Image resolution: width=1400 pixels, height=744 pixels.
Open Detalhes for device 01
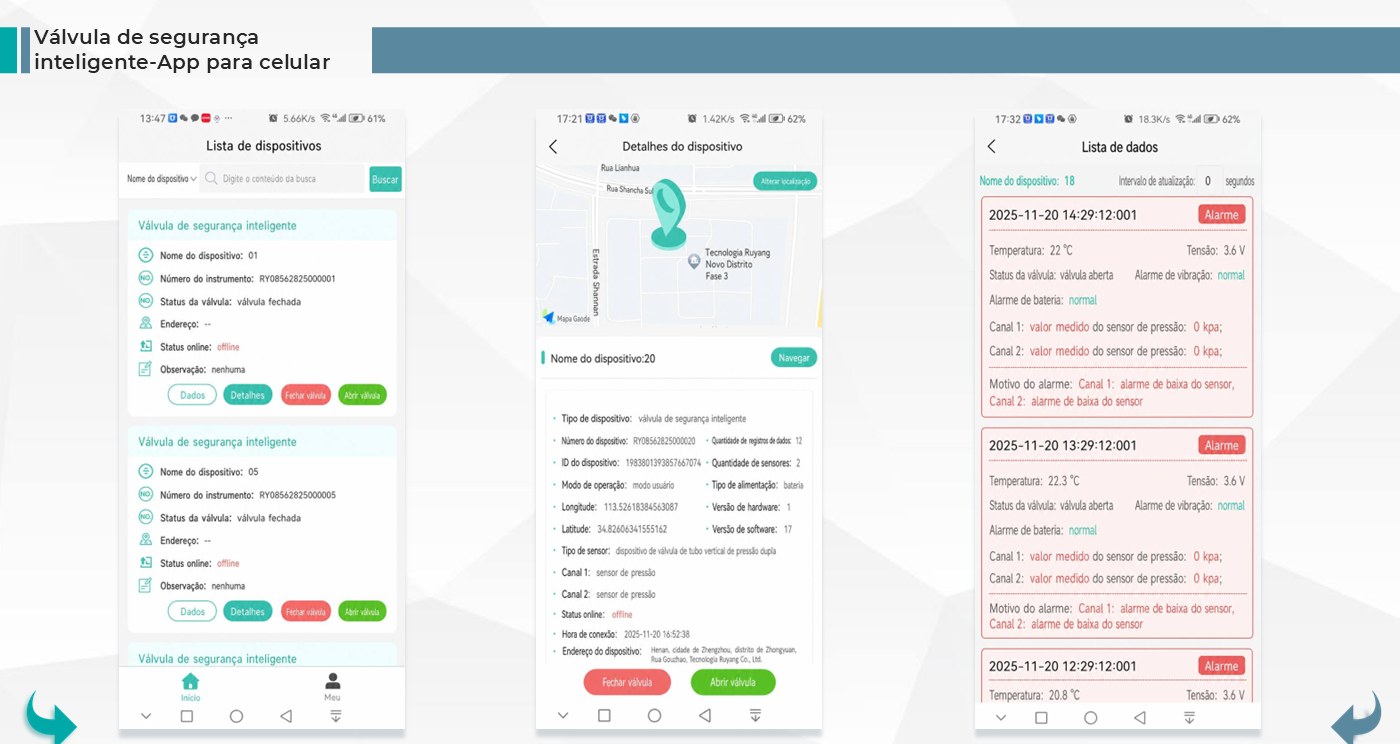tap(247, 395)
